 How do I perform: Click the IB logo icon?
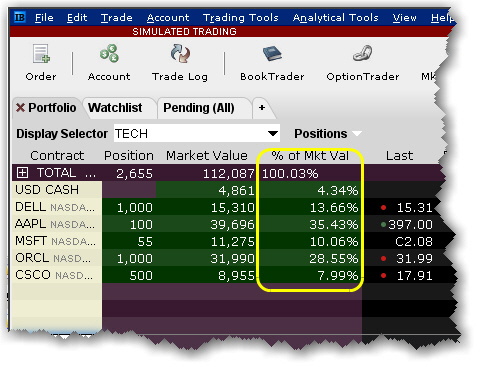pos(20,17)
